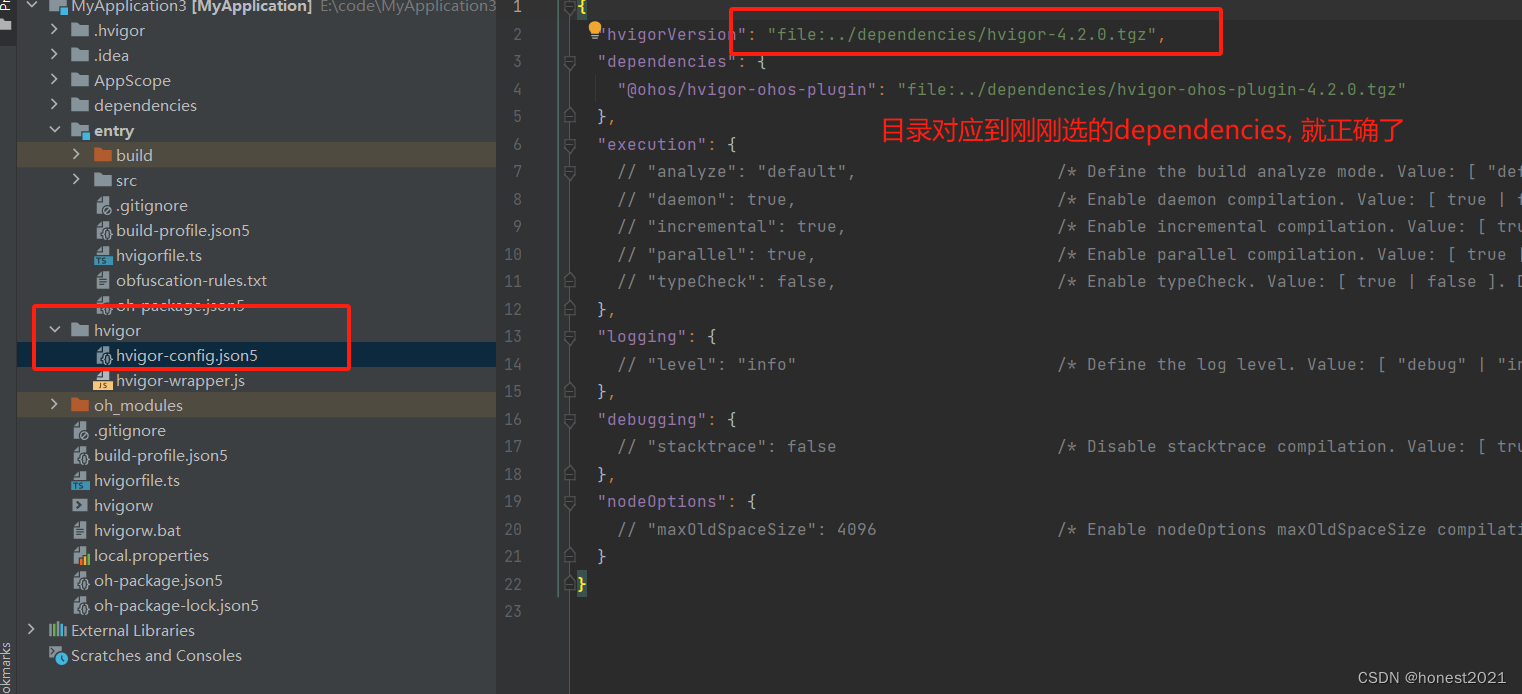The height and width of the screenshot is (694, 1522).
Task: Expand the AppScope folder
Action: [x=56, y=80]
